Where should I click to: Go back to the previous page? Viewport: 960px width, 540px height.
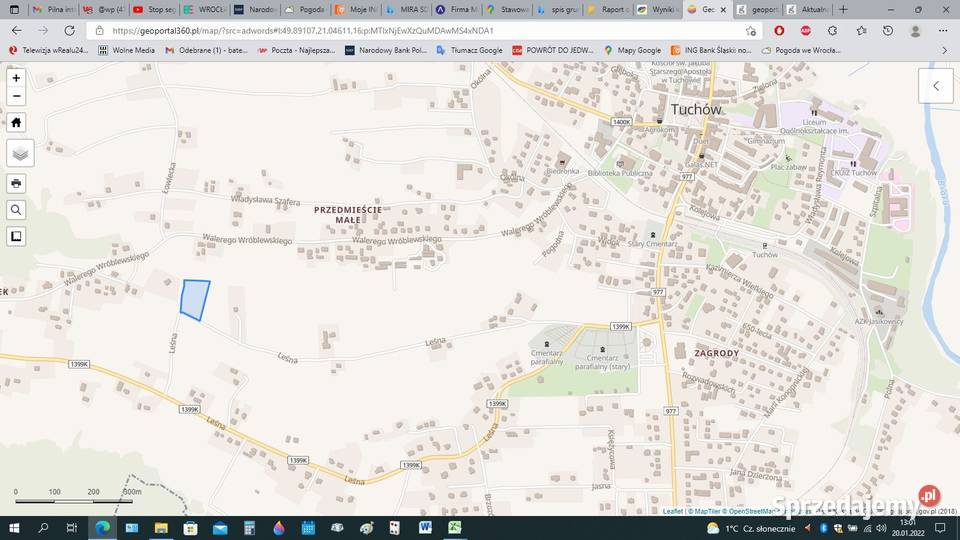17,31
